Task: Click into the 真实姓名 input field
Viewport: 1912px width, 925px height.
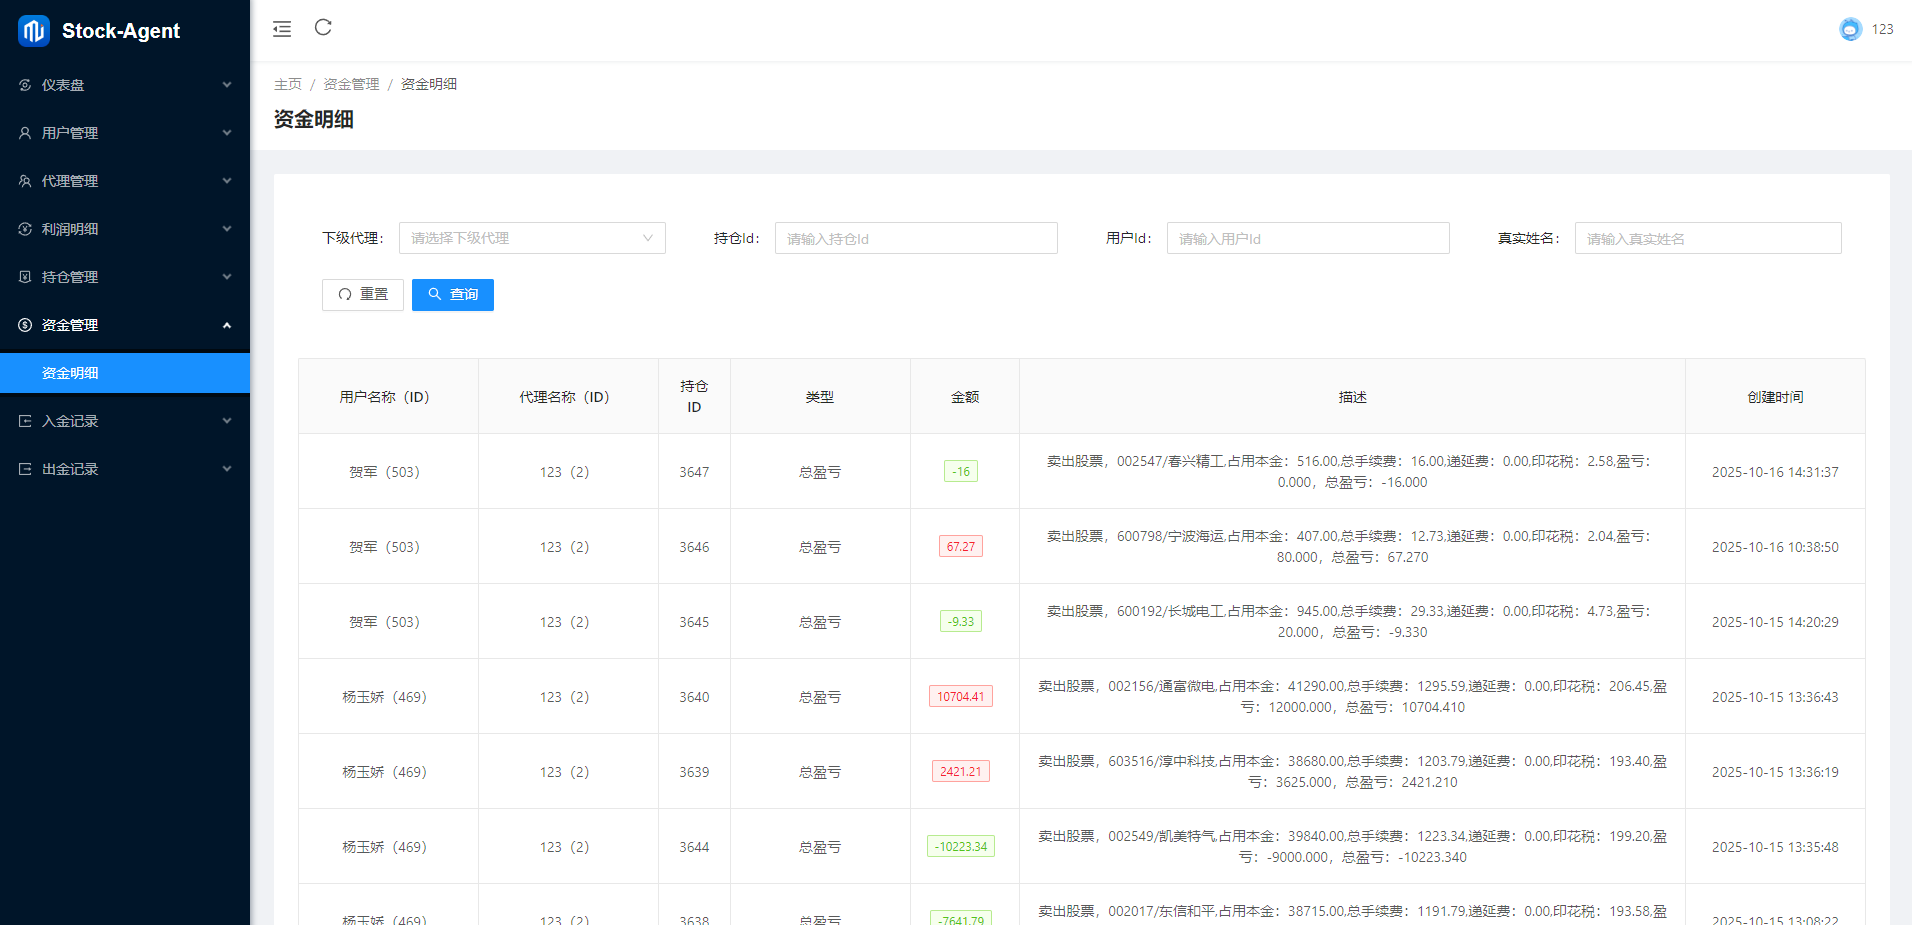Action: [1707, 238]
